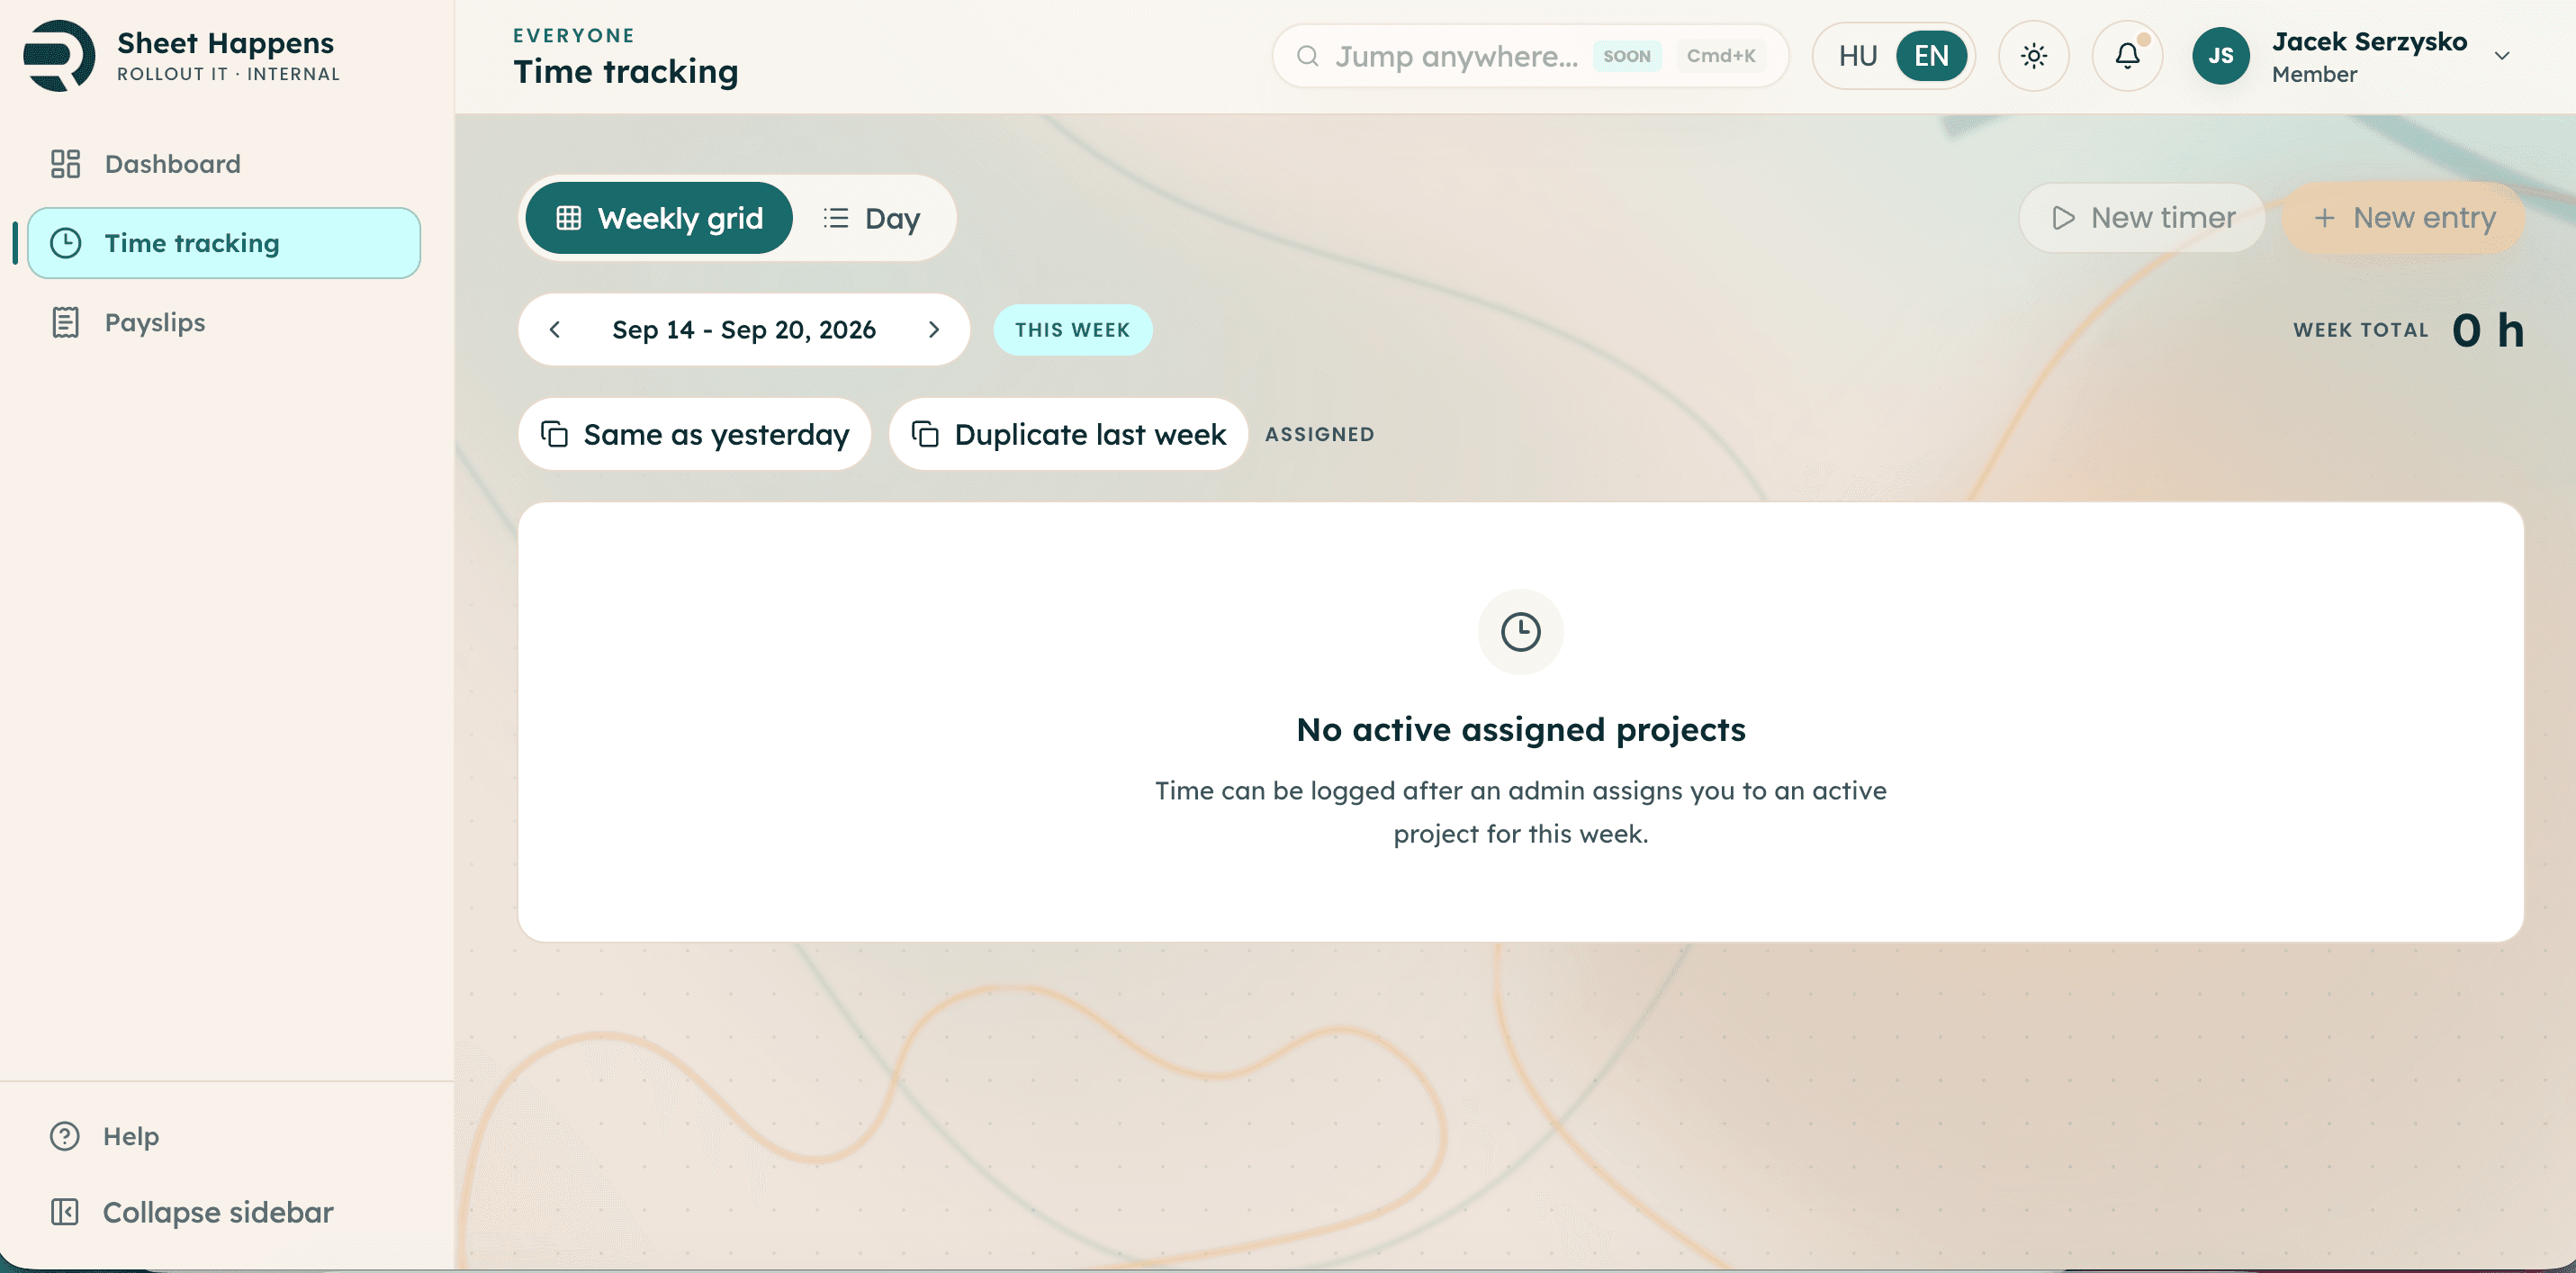Go to the previous week
Image resolution: width=2576 pixels, height=1273 pixels.
click(555, 329)
